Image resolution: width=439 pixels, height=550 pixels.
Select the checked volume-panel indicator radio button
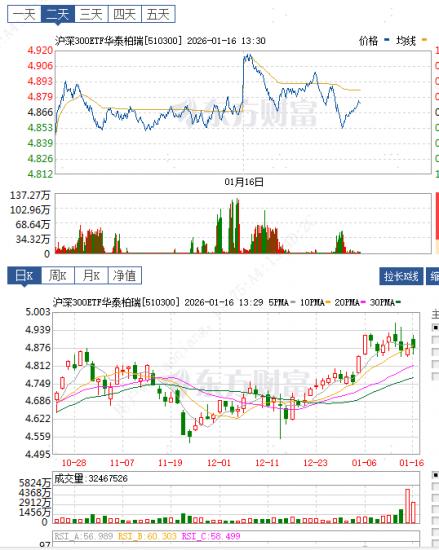tap(435, 475)
